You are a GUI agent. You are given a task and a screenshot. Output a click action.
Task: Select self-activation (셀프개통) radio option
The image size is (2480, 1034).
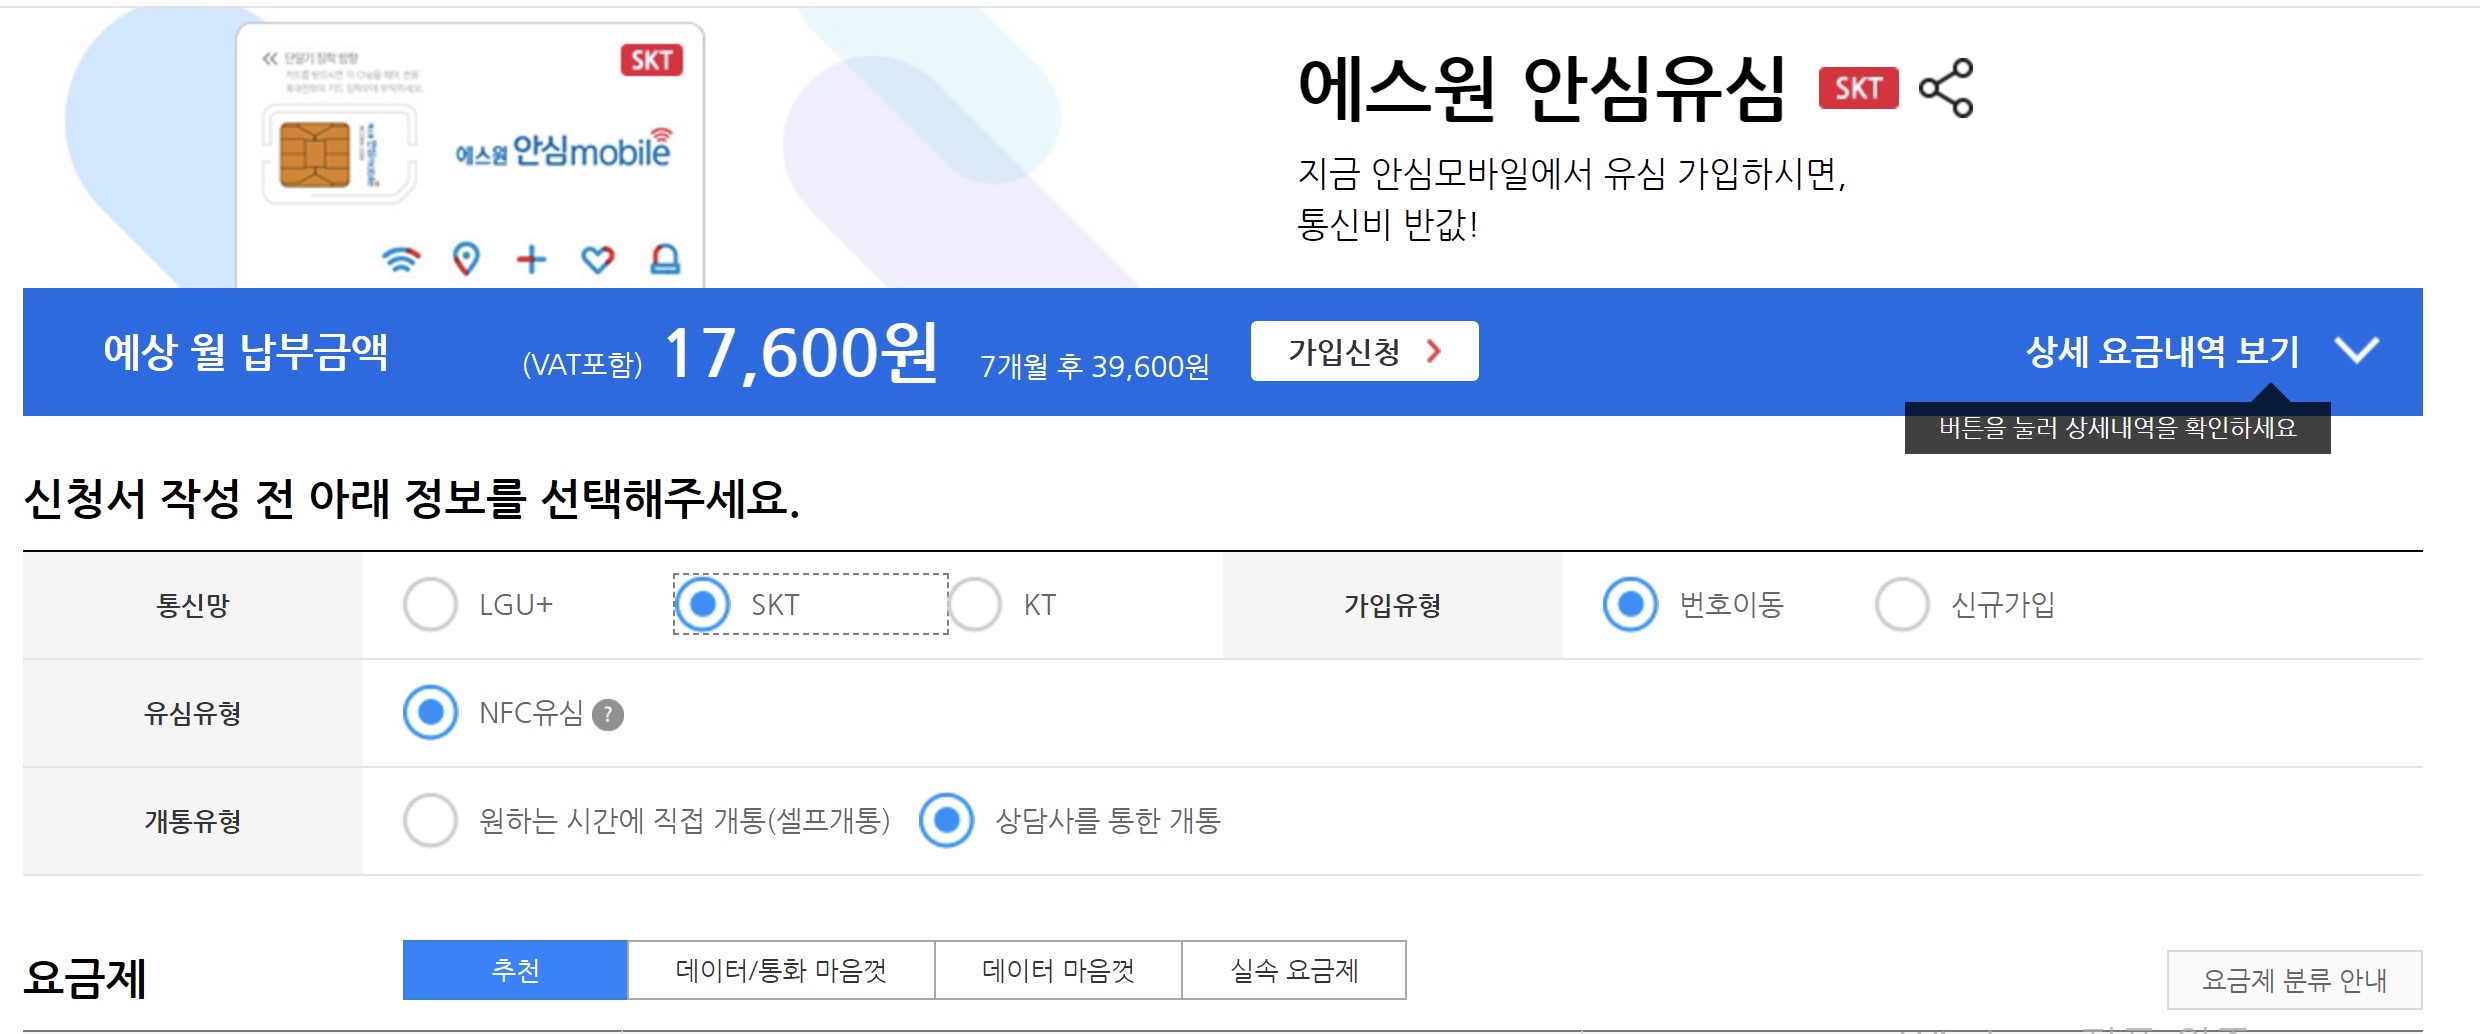pyautogui.click(x=431, y=821)
